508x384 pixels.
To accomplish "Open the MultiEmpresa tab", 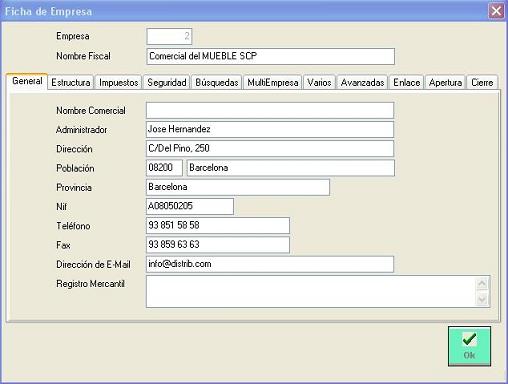I will point(273,82).
